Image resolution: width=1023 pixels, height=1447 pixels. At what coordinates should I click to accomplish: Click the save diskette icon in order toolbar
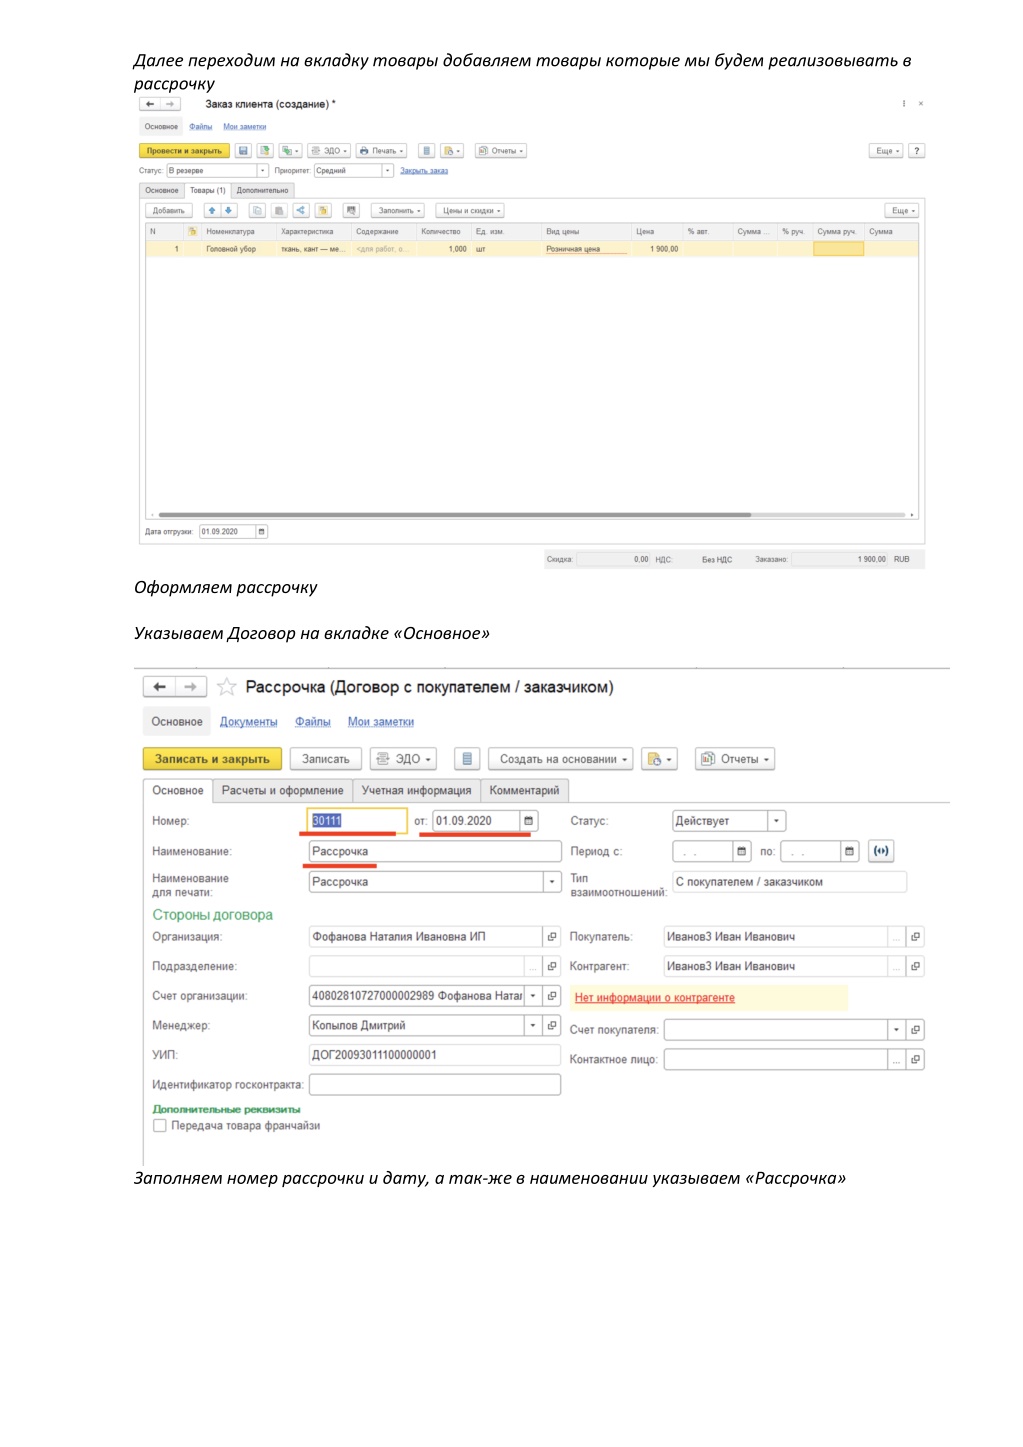click(243, 151)
